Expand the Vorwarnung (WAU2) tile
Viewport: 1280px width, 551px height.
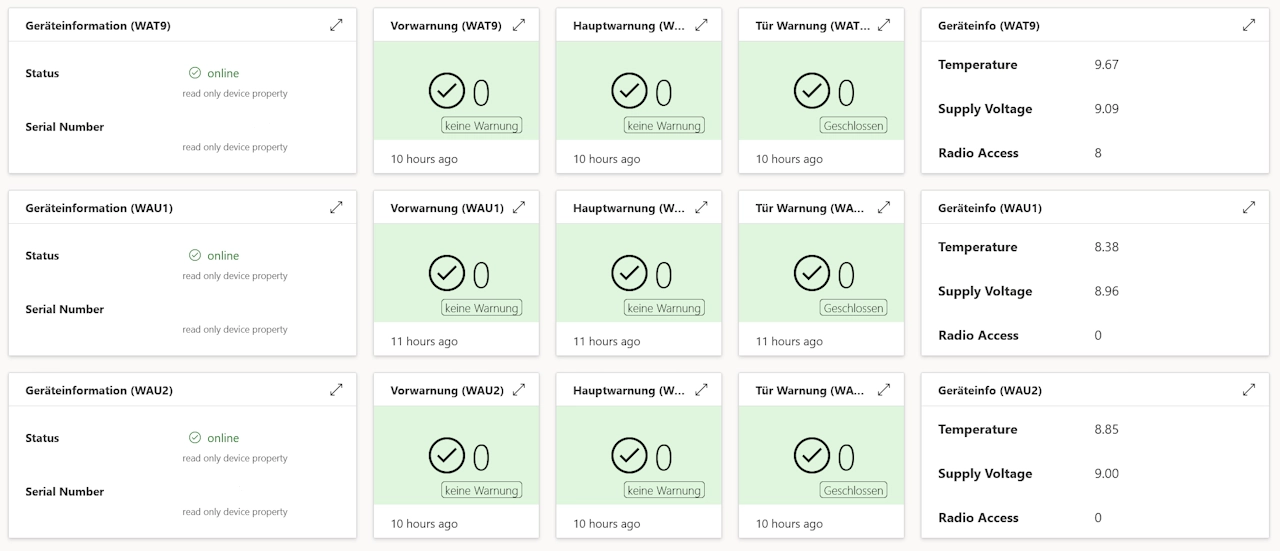[x=519, y=390]
